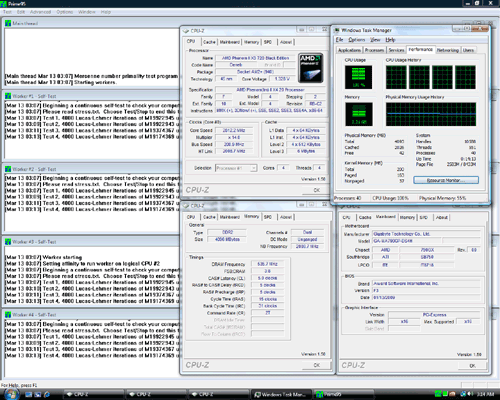Open the Edit menu in Prime95

21,12
